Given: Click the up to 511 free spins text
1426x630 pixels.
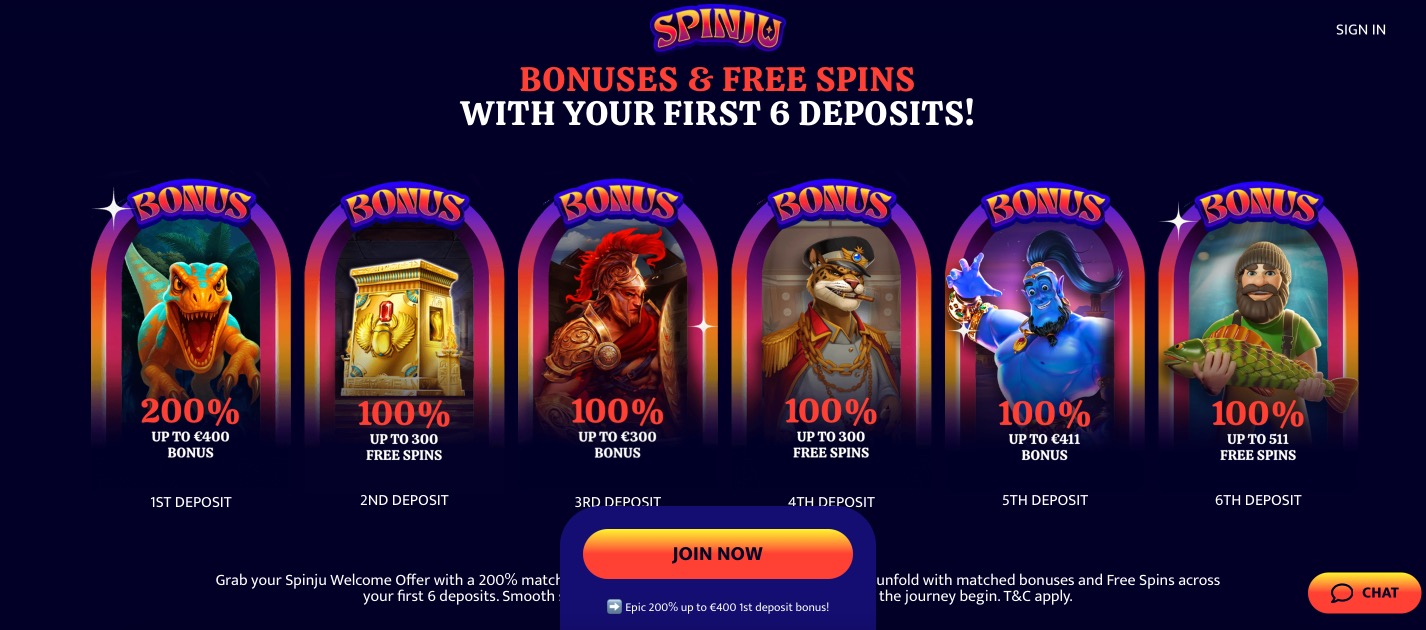Looking at the screenshot, I should 1258,447.
